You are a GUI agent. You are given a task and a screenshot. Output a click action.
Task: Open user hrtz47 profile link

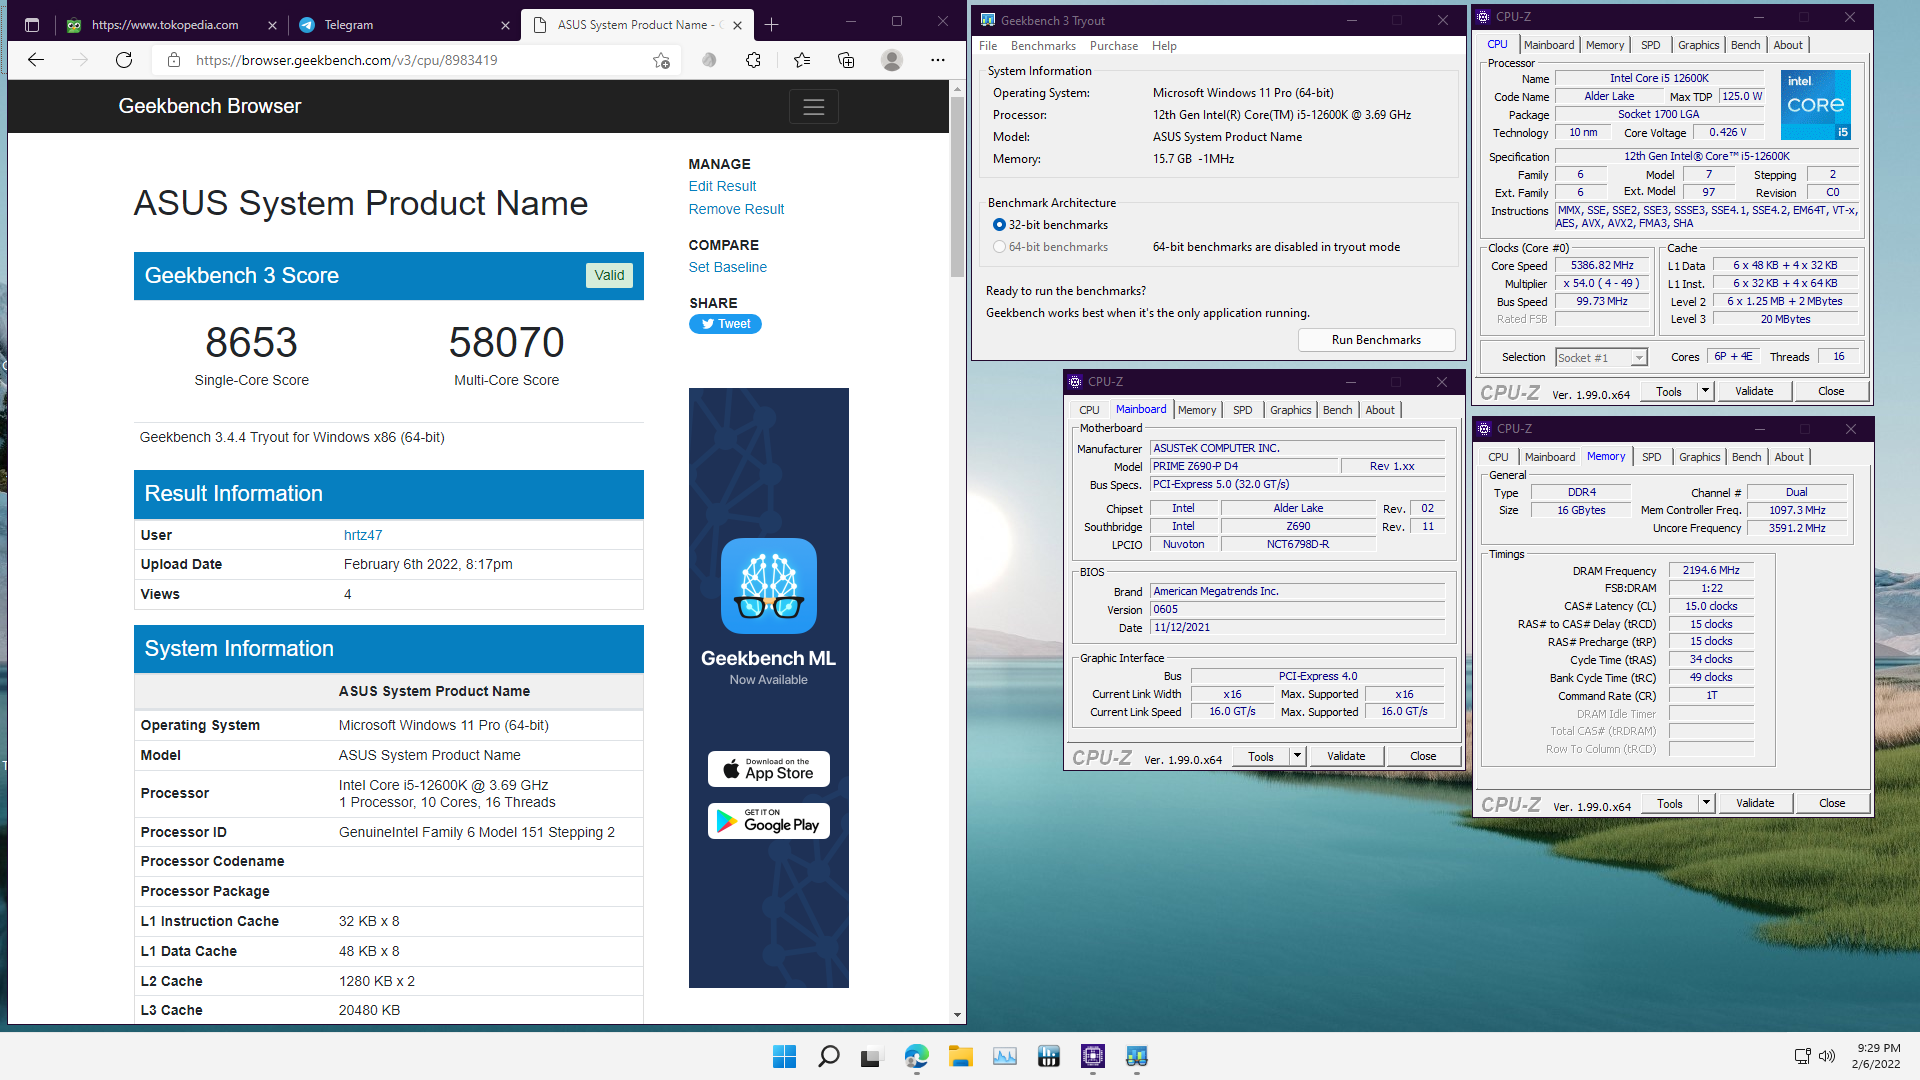[x=363, y=535]
